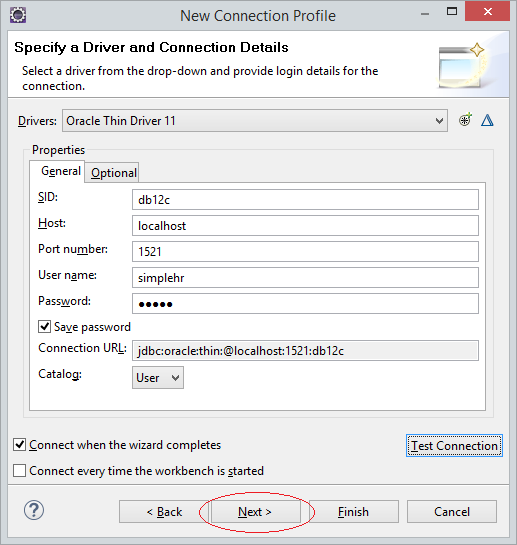The width and height of the screenshot is (517, 545).
Task: Open the help question mark icon
Action: coord(34,510)
